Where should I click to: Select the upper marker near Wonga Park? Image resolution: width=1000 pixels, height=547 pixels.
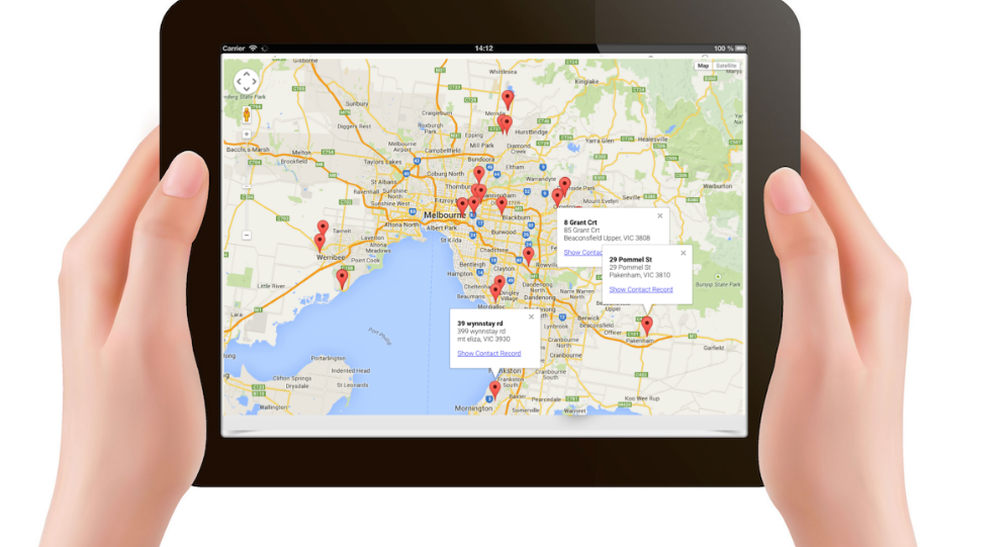tap(564, 186)
